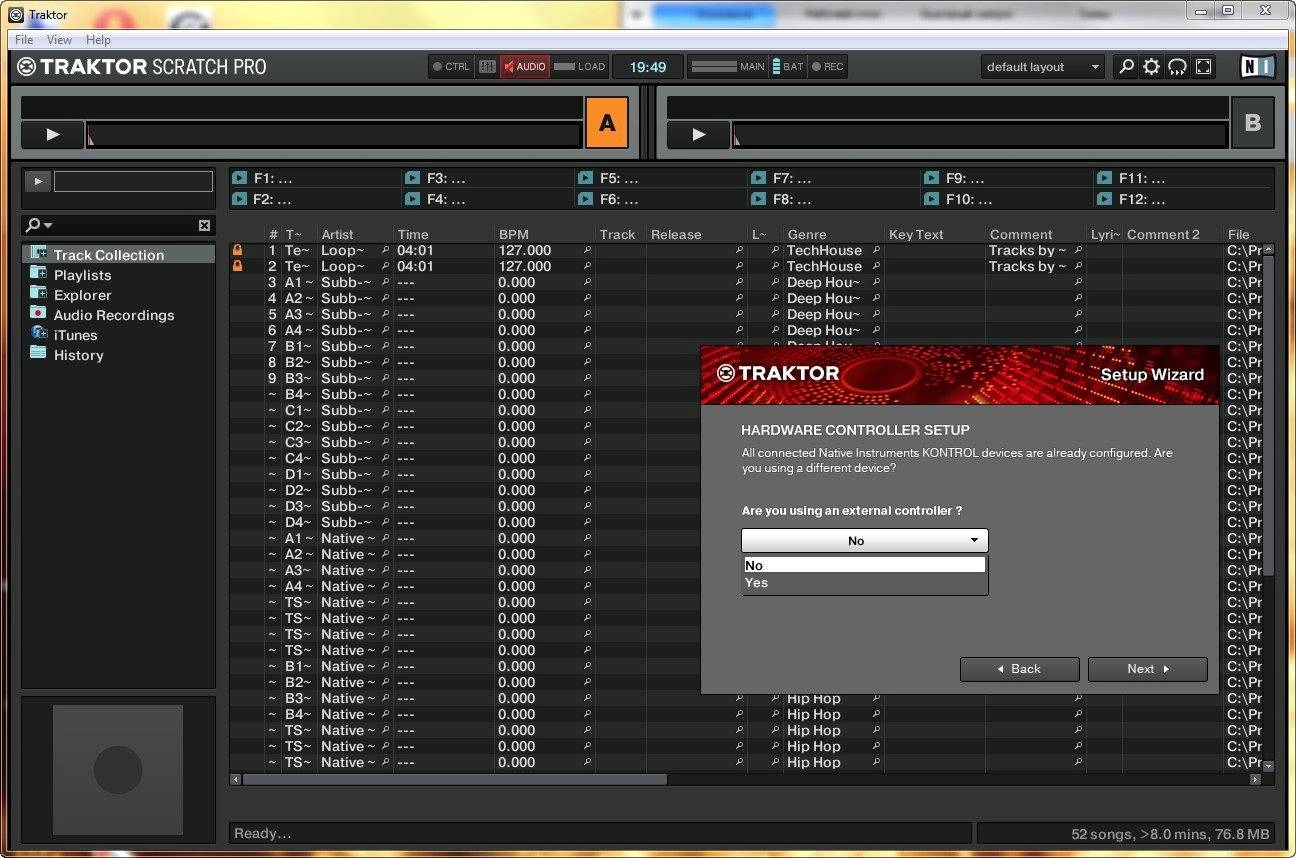Click favorite slot F9 icon
Image resolution: width=1296 pixels, height=858 pixels.
[x=931, y=178]
